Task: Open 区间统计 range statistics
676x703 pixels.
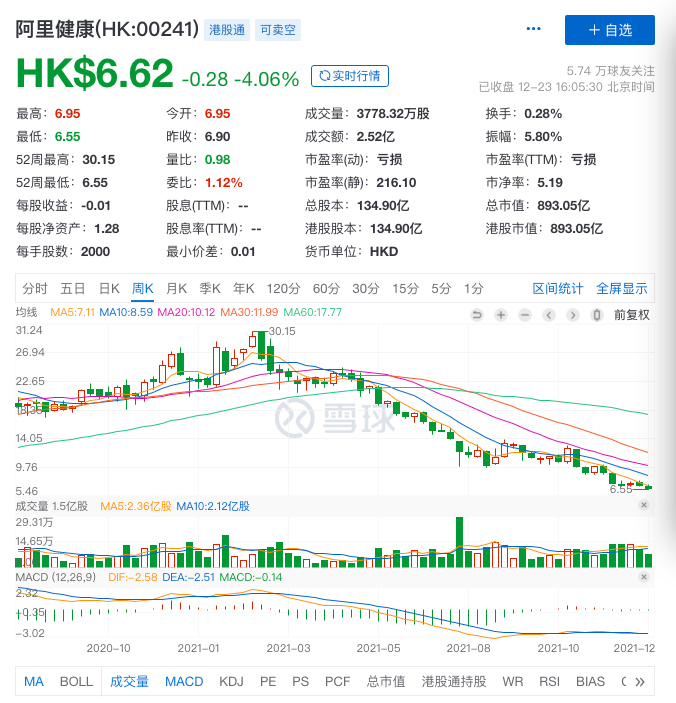Action: click(558, 288)
